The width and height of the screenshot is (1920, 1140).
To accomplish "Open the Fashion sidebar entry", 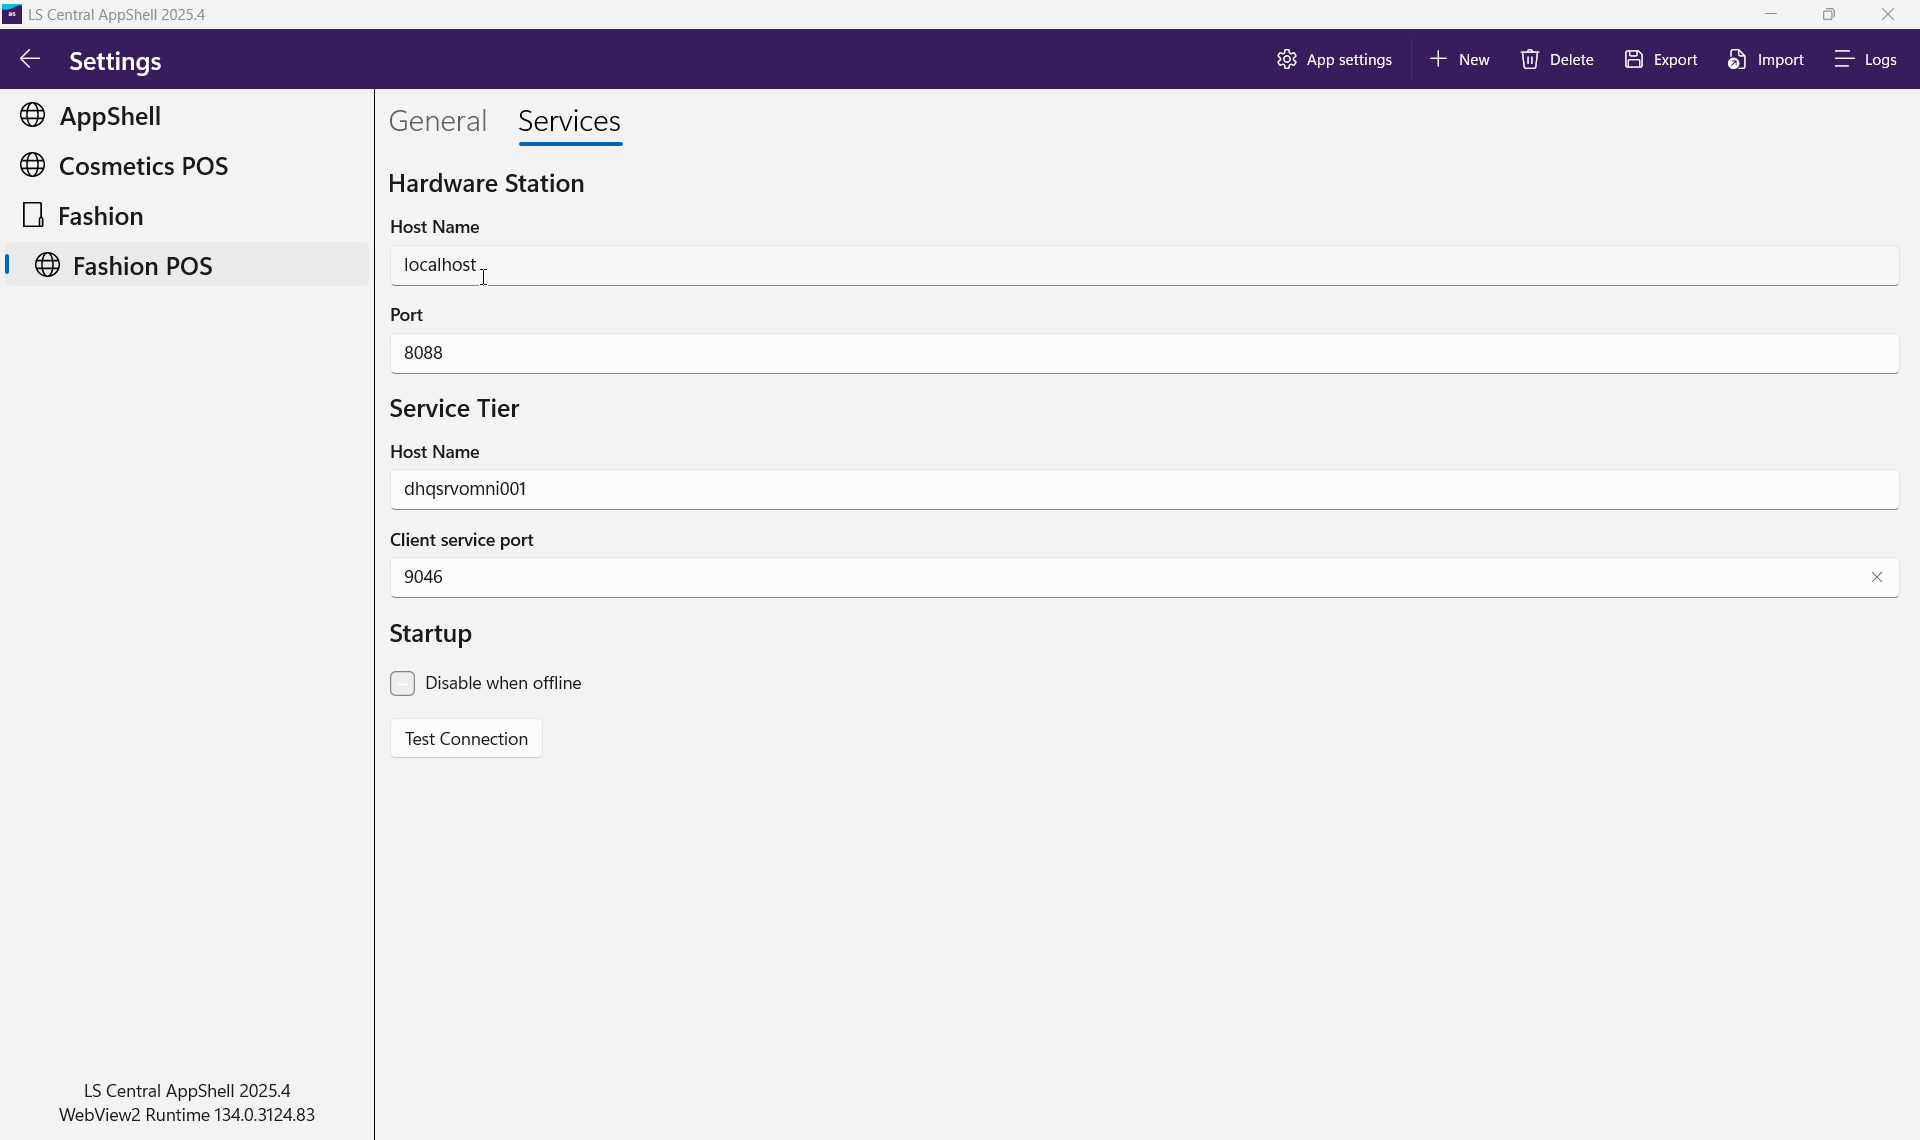I will click(x=100, y=216).
